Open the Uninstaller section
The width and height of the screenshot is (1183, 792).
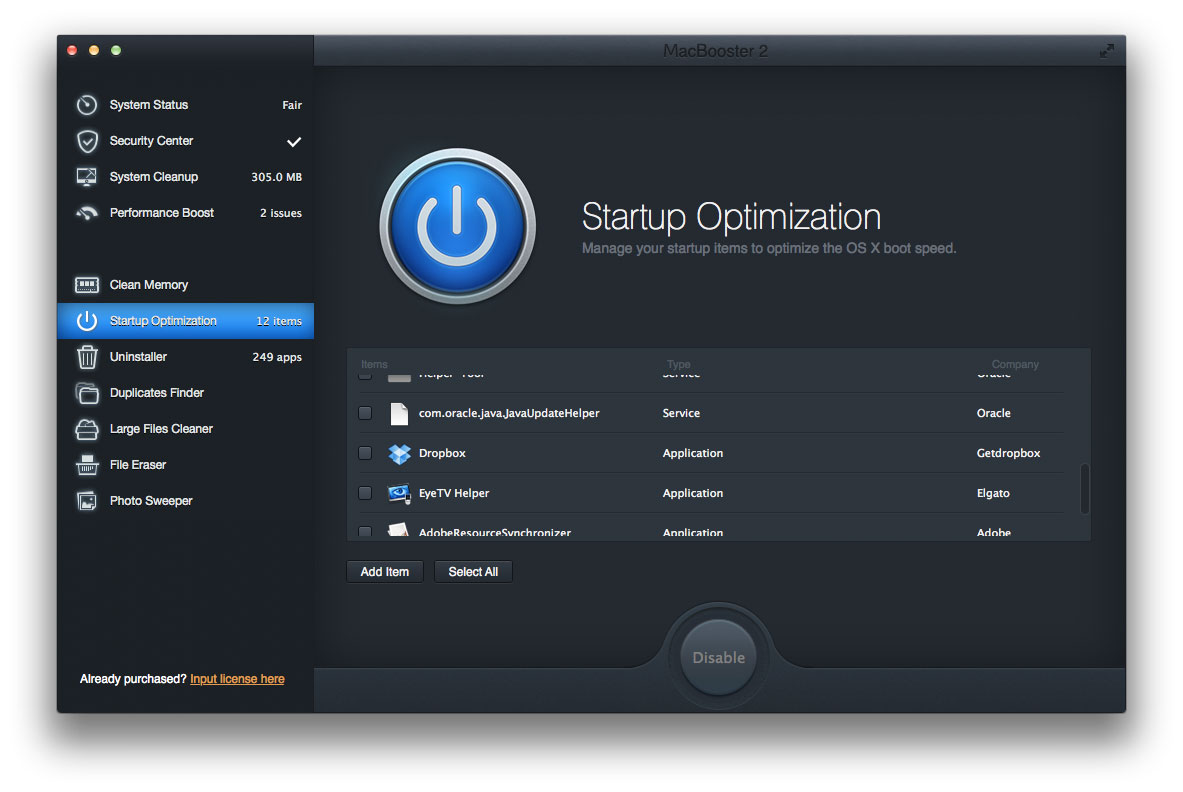tap(186, 357)
